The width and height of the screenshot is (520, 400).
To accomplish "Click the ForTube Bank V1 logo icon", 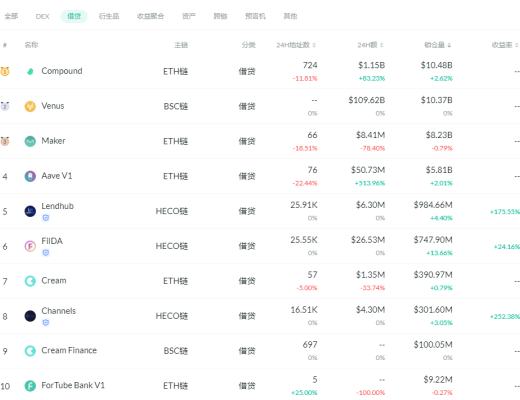I will tap(30, 386).
